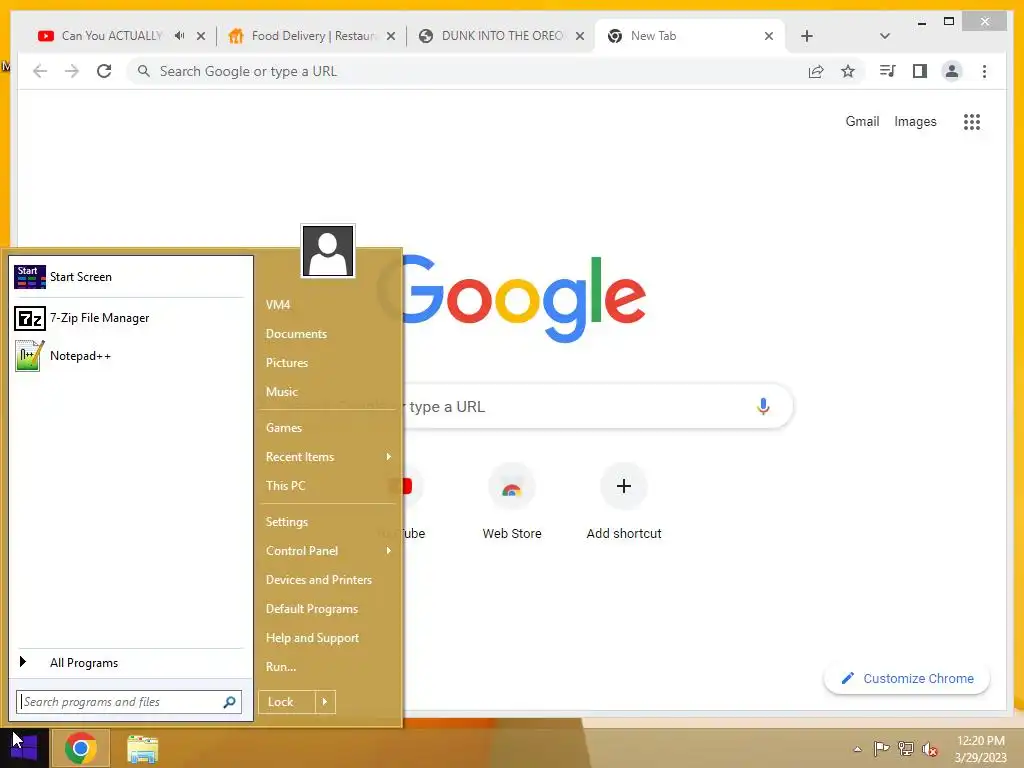The image size is (1024, 768).
Task: Mute the YouTube tab's audio icon
Action: pos(180,36)
